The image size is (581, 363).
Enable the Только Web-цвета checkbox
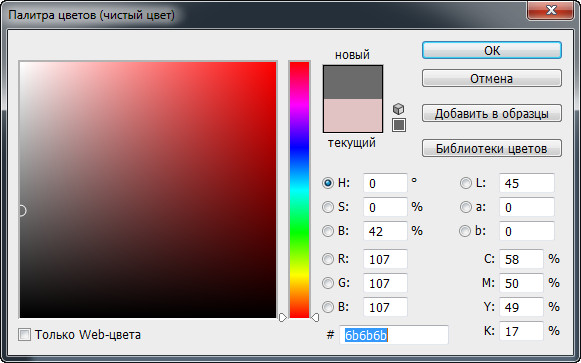tap(24, 335)
